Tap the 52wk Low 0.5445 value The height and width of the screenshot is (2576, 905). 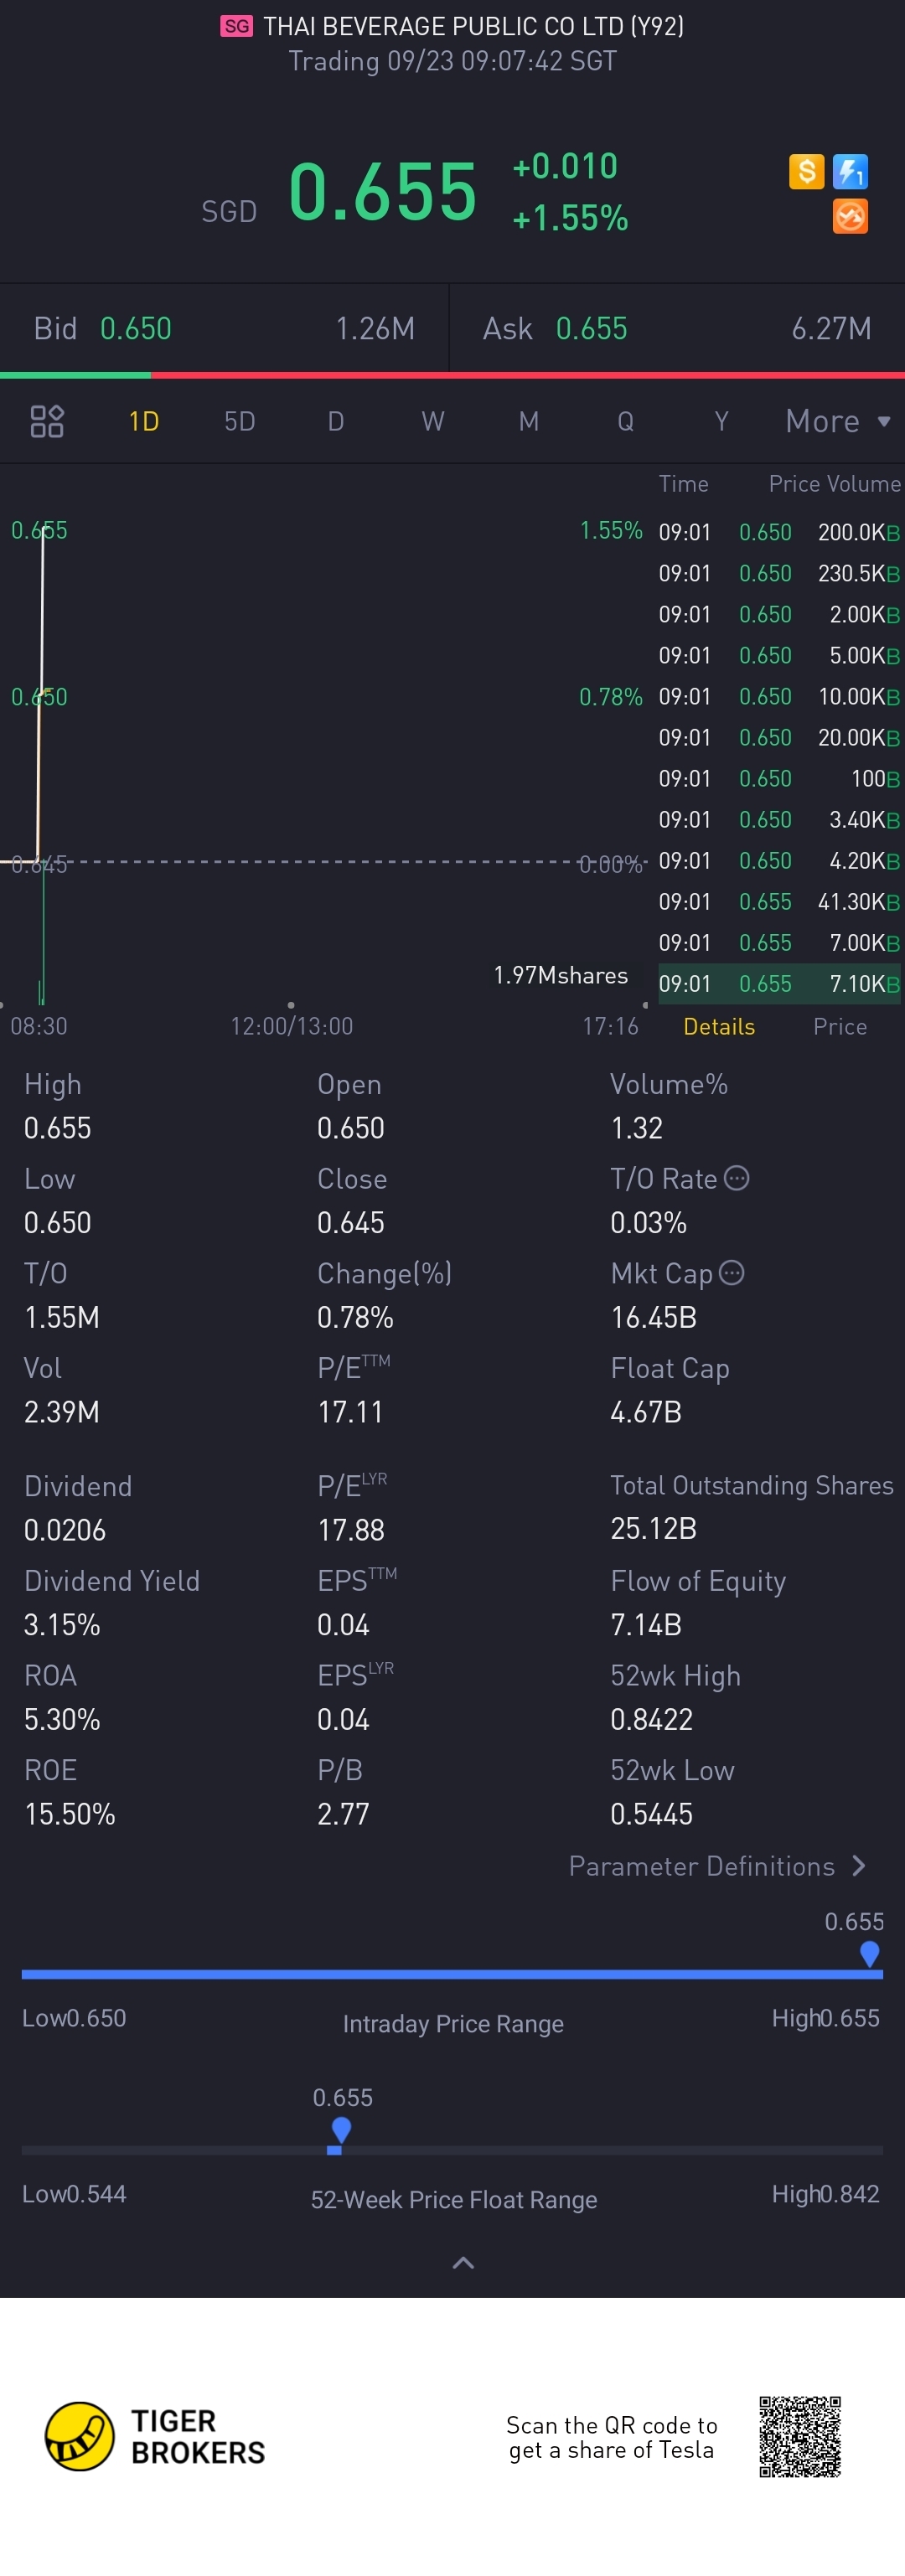(x=651, y=1813)
